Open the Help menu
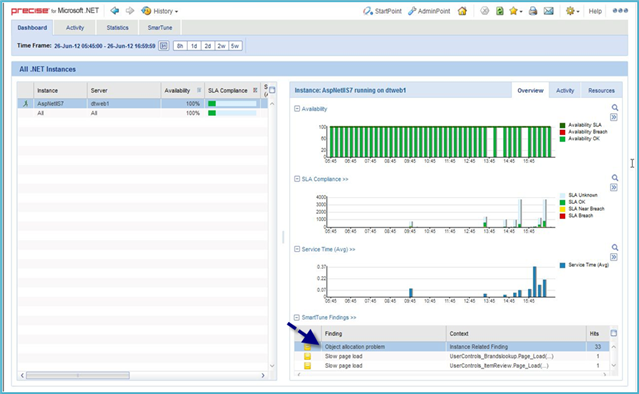 [595, 11]
